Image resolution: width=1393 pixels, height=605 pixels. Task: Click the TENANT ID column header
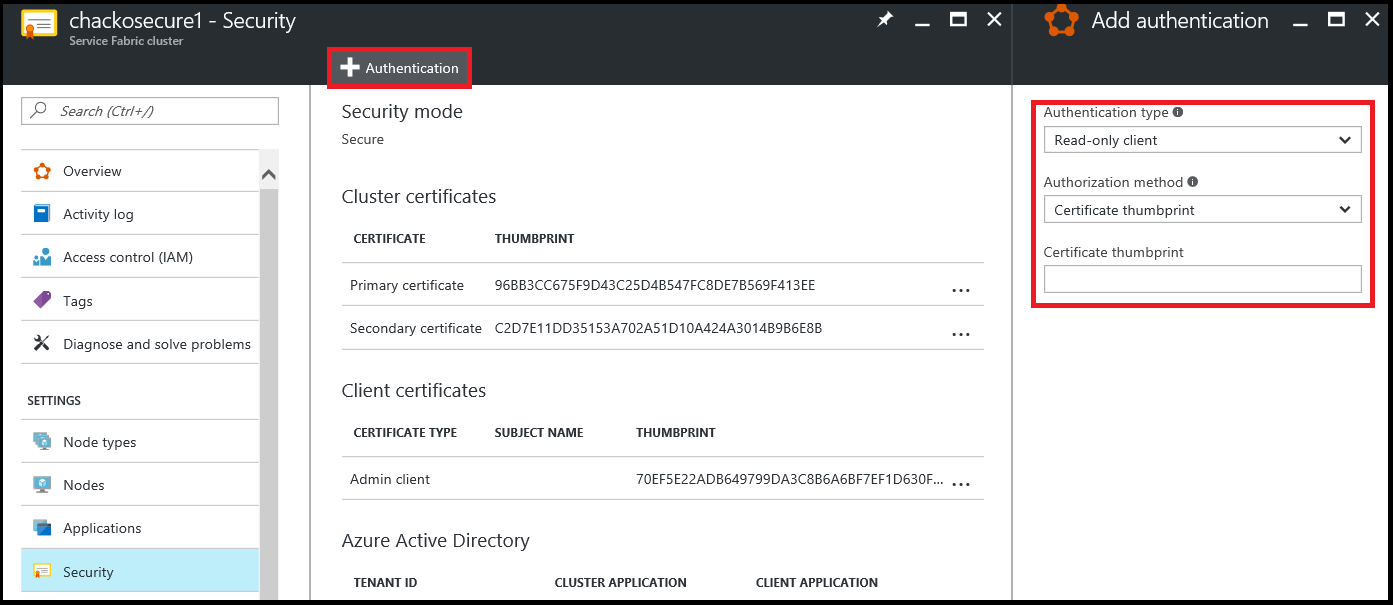(x=385, y=582)
